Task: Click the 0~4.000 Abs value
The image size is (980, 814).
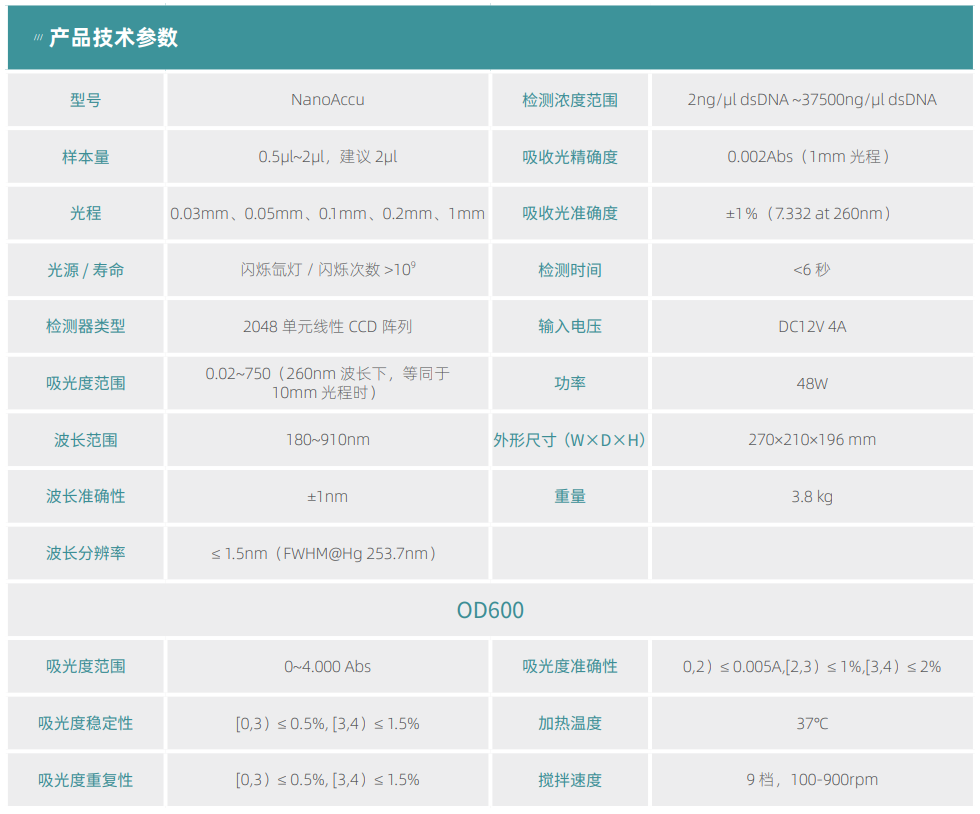Action: [x=328, y=667]
